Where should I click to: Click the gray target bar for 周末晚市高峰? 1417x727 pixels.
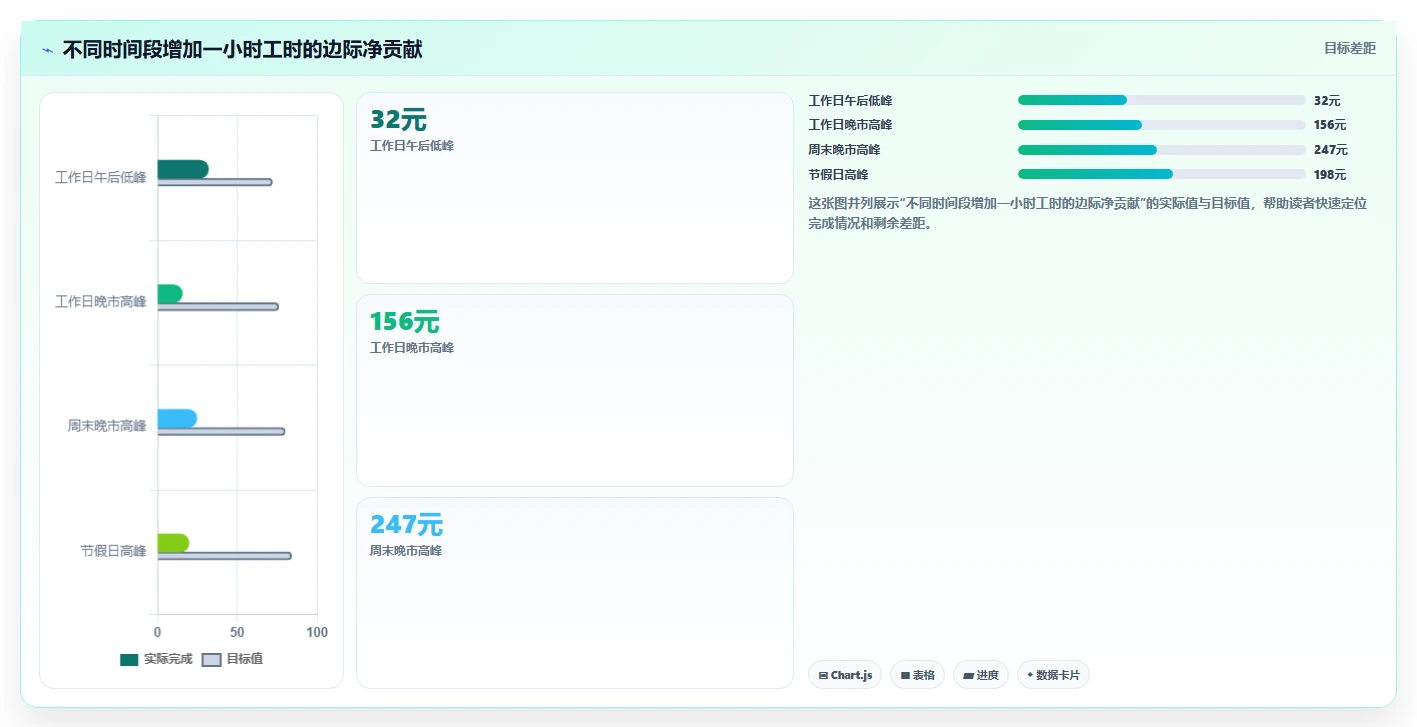pos(221,431)
